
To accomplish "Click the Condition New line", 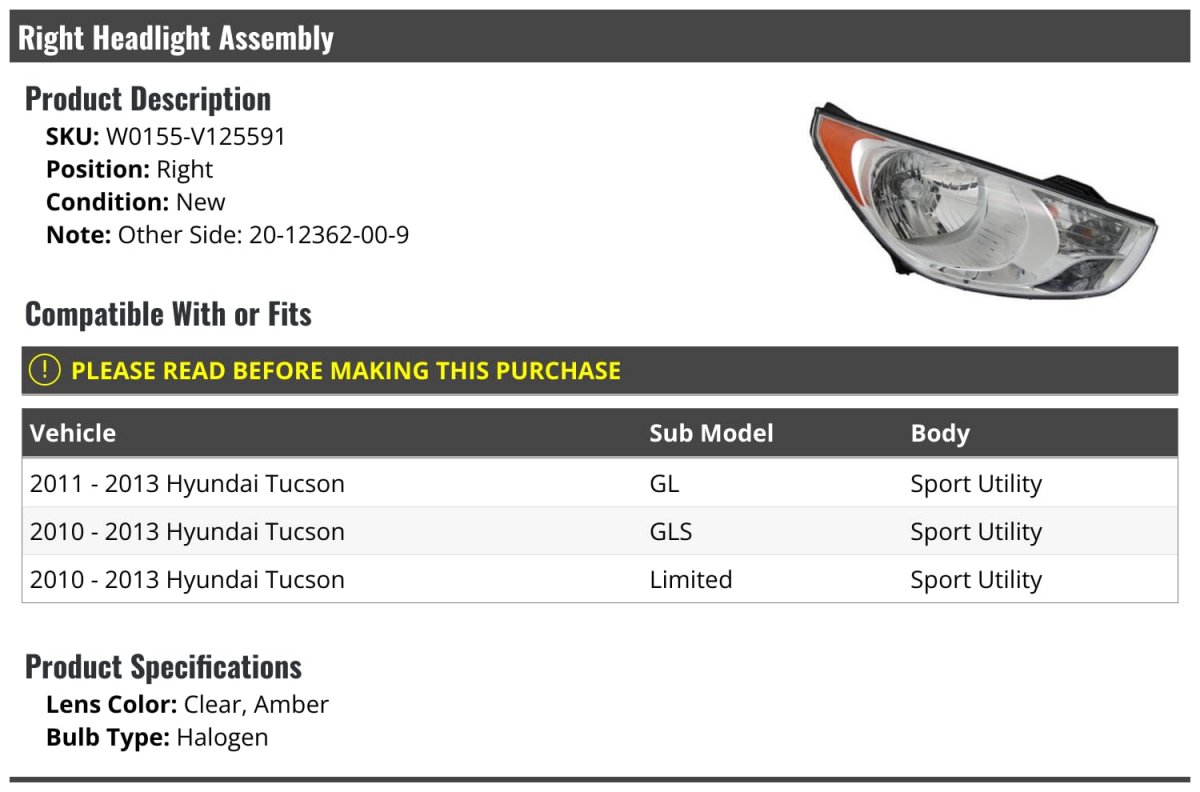I will click(136, 201).
